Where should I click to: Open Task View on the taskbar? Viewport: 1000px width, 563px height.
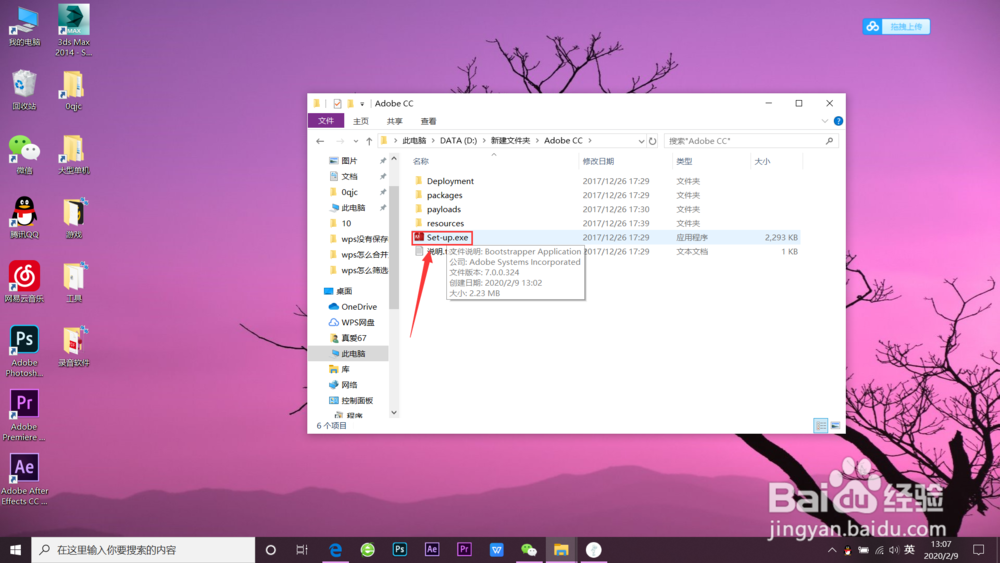point(302,550)
